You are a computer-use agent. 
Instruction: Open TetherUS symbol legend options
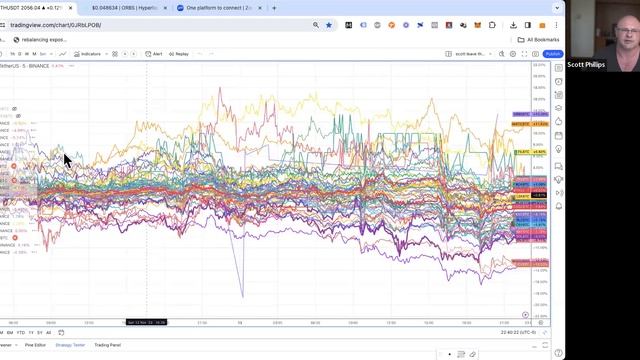tap(71, 66)
